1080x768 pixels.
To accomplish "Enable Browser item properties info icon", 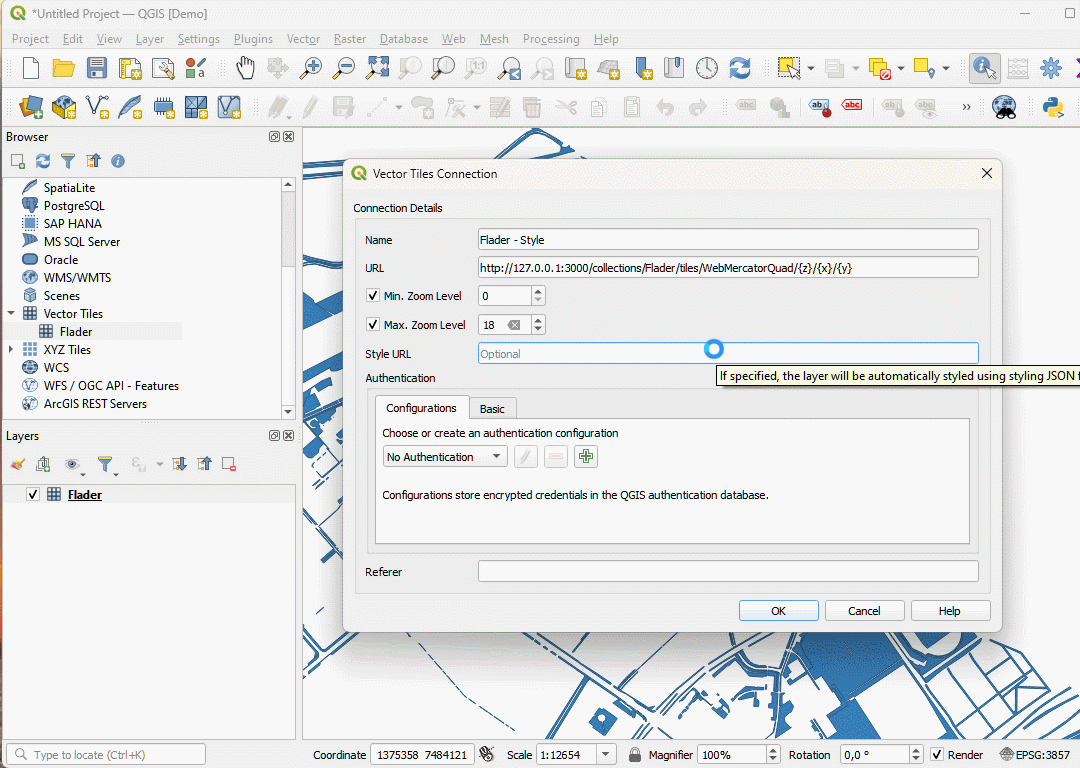I will tap(118, 161).
